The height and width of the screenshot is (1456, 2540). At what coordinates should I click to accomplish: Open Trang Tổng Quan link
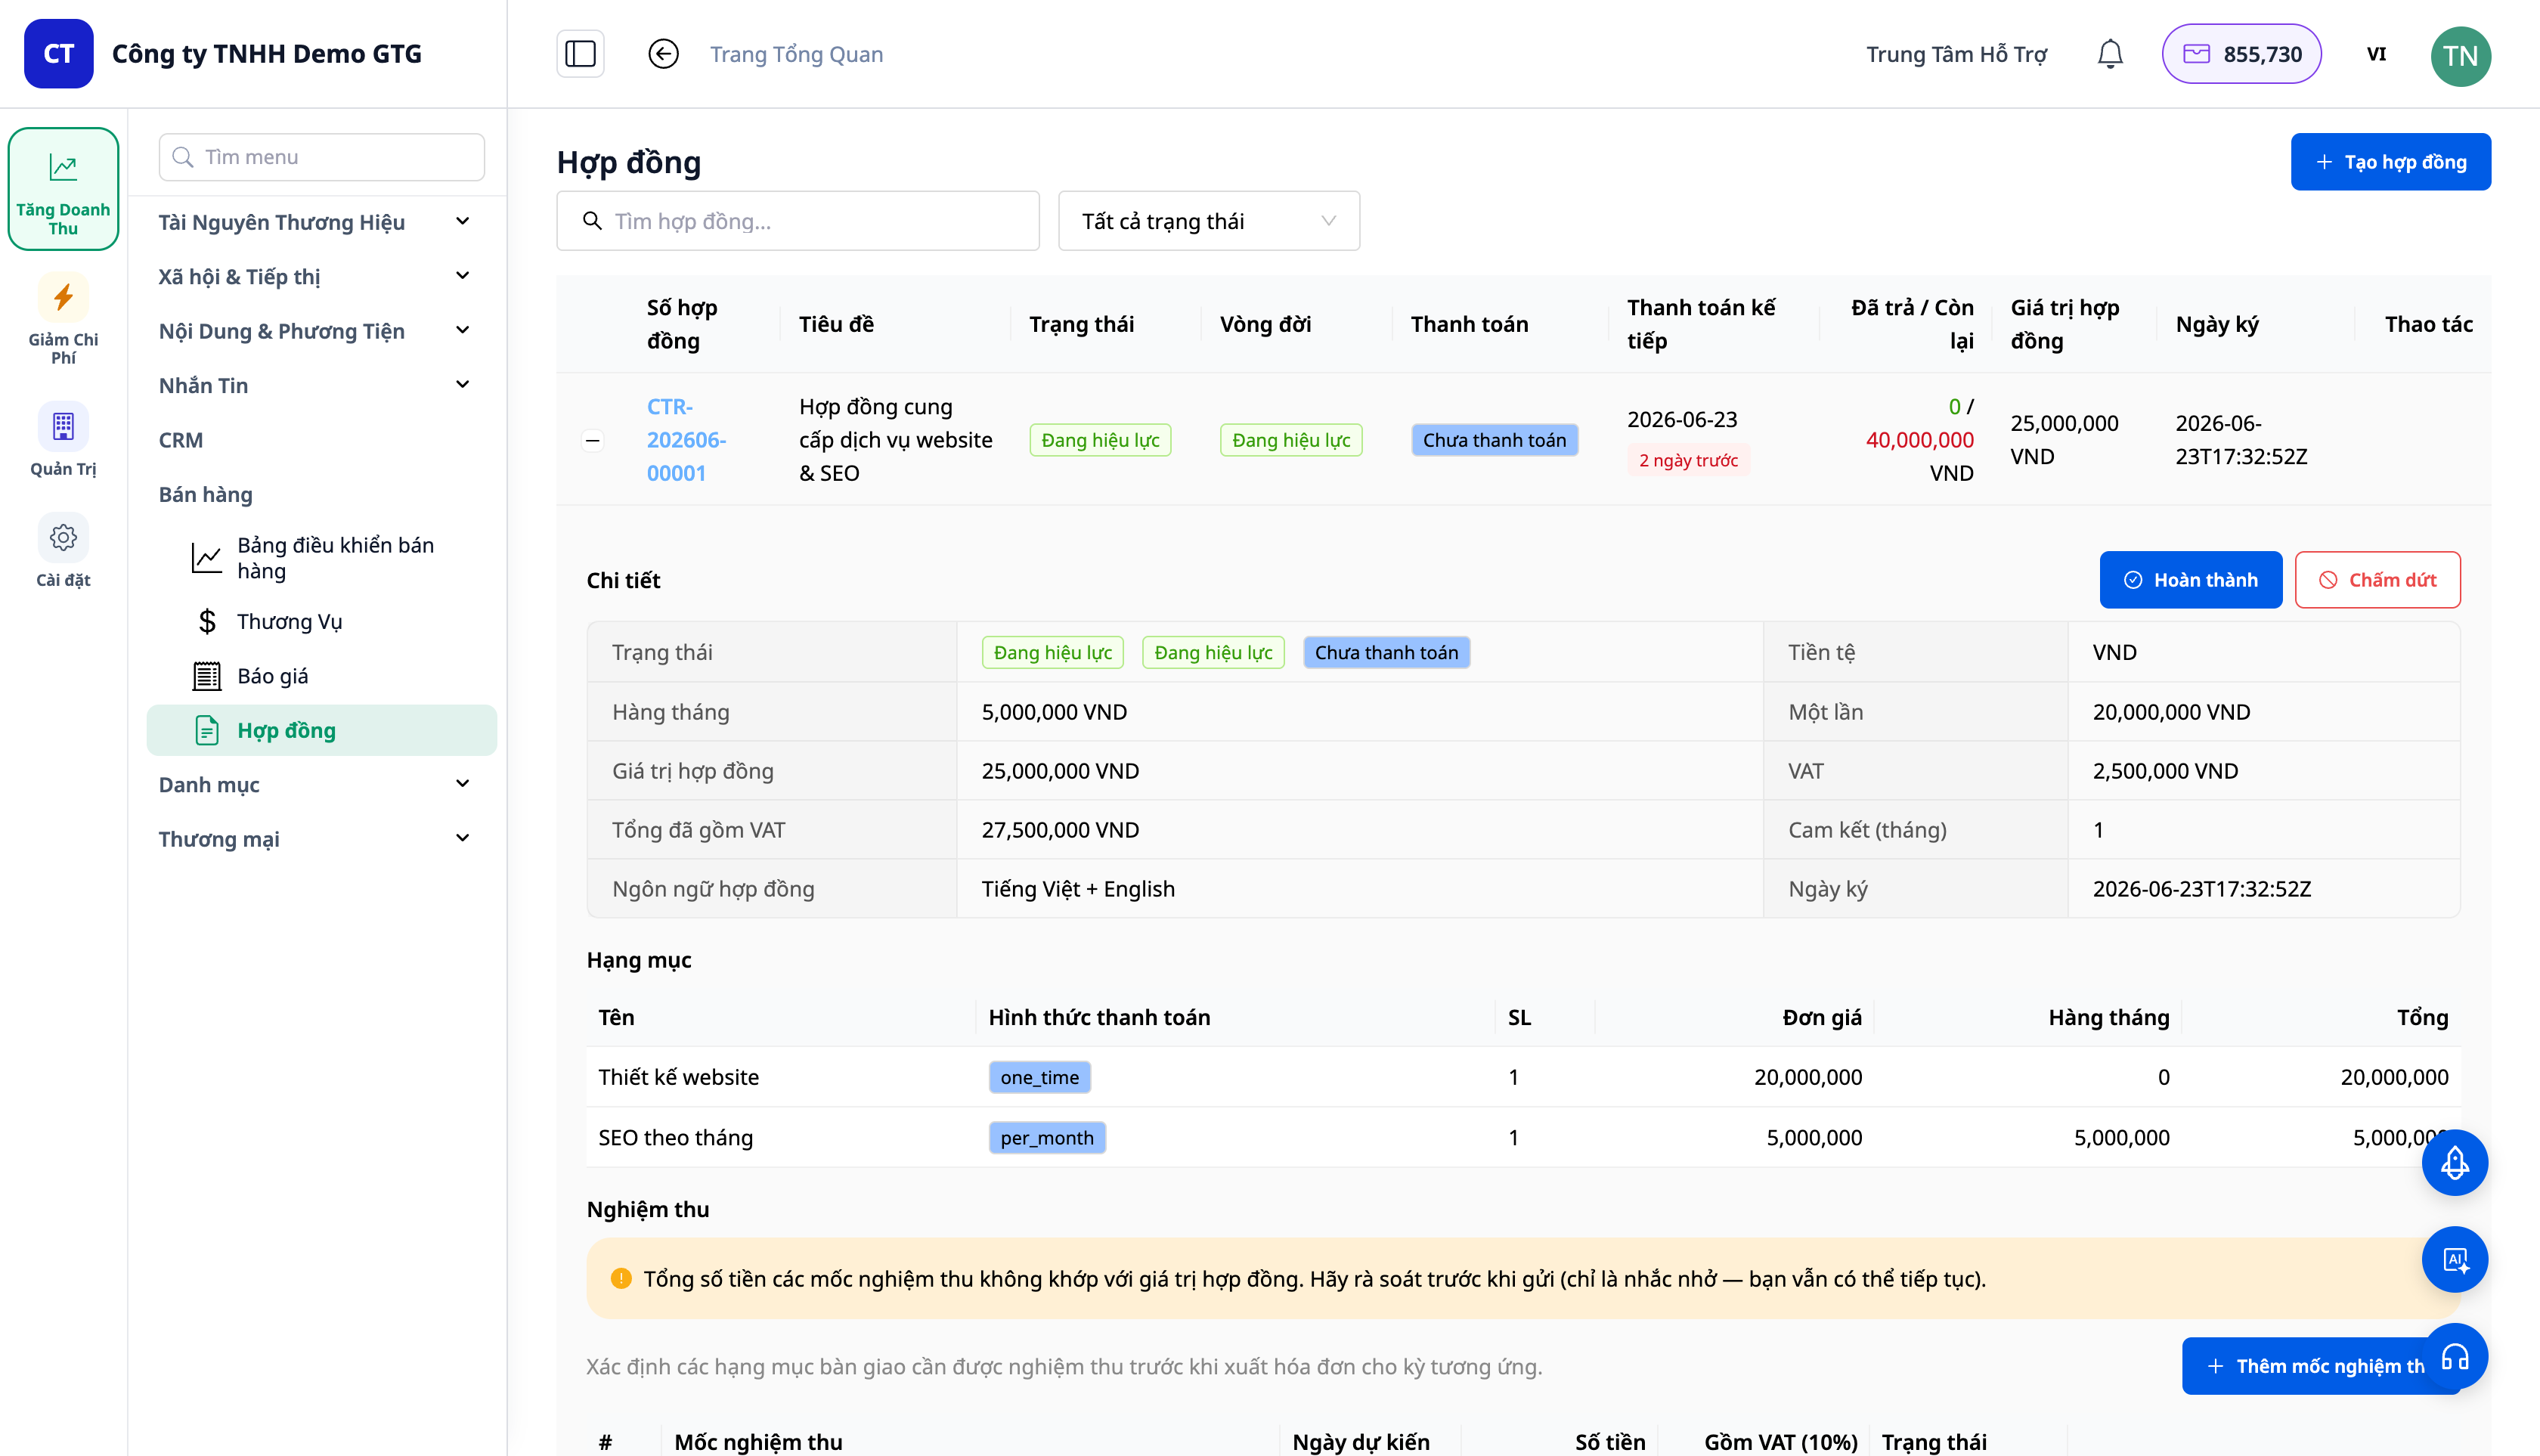[797, 54]
